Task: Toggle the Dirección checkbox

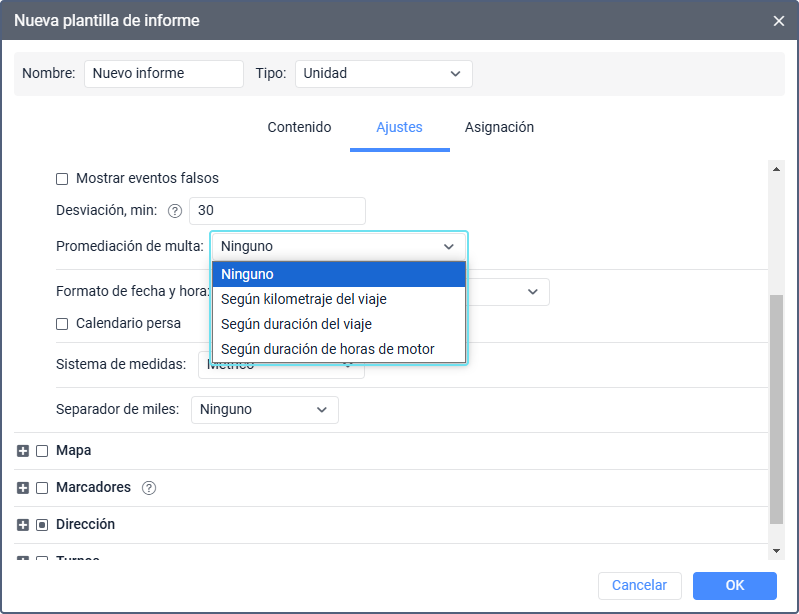Action: click(x=42, y=525)
